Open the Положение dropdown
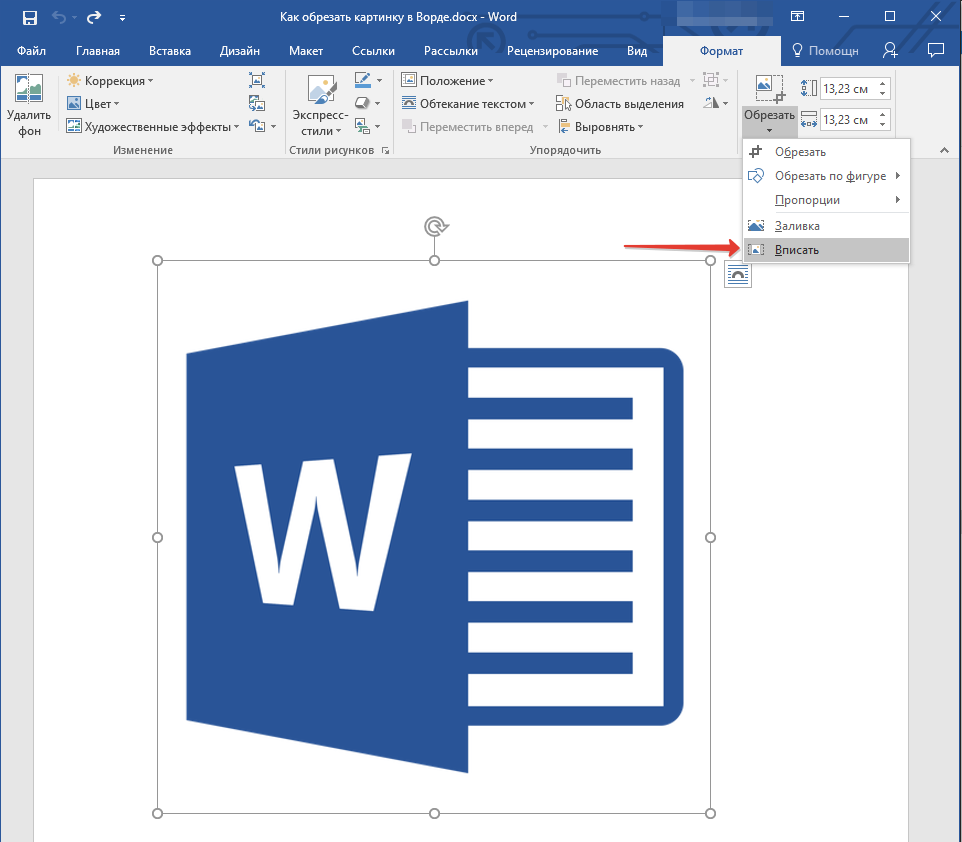Image resolution: width=962 pixels, height=842 pixels. pos(448,80)
